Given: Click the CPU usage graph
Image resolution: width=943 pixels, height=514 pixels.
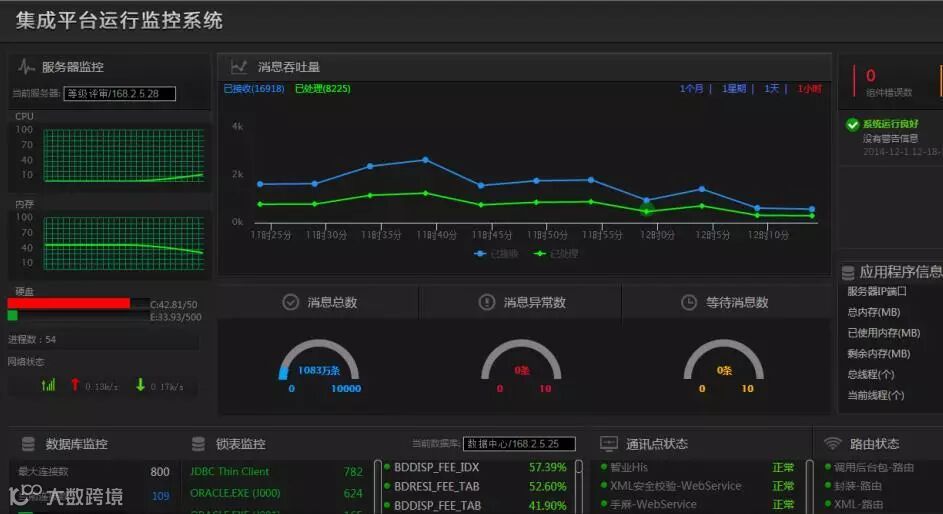Looking at the screenshot, I should (x=124, y=155).
